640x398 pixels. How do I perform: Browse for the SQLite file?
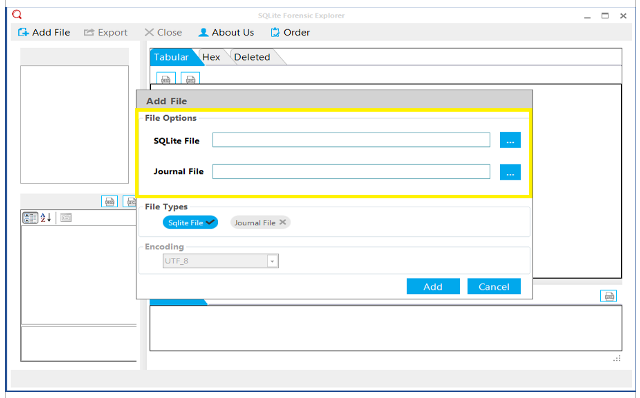(510, 140)
